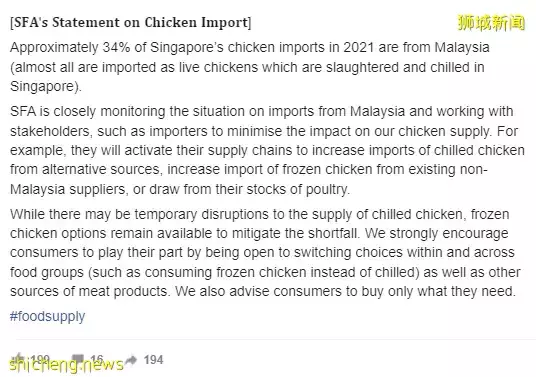Click the phrase 'mitigate the shortfall'
The width and height of the screenshot is (536, 377).
(x=295, y=233)
